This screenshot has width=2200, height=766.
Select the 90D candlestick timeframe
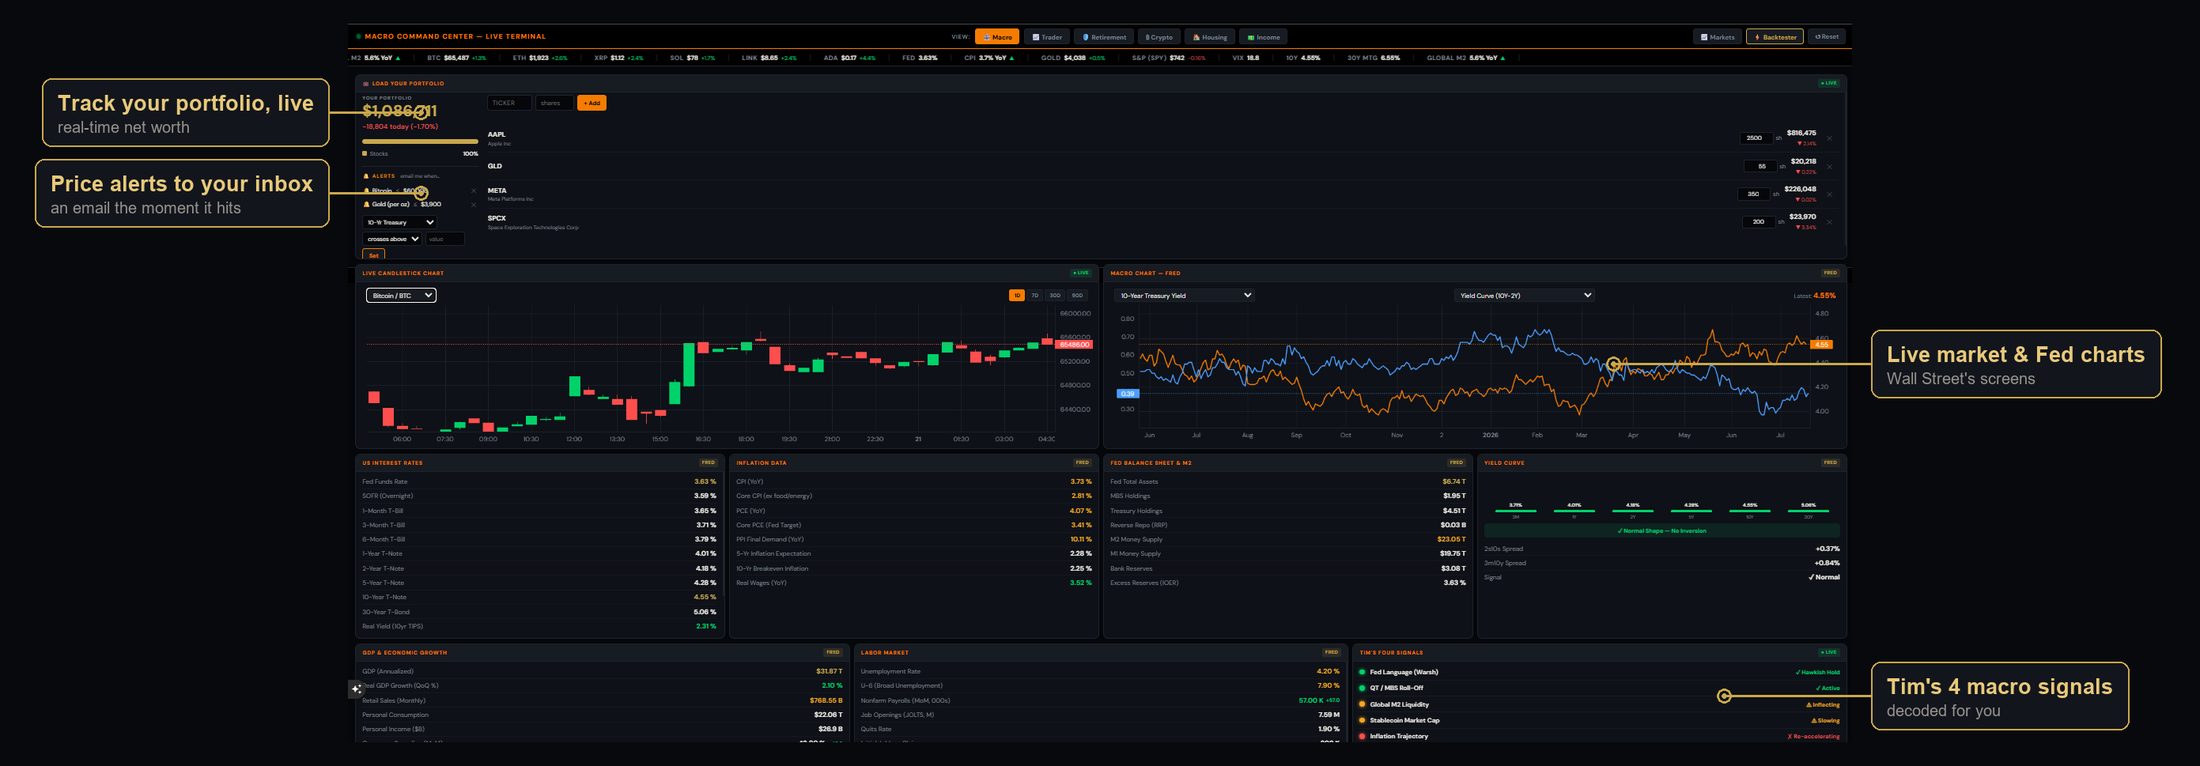(1077, 295)
